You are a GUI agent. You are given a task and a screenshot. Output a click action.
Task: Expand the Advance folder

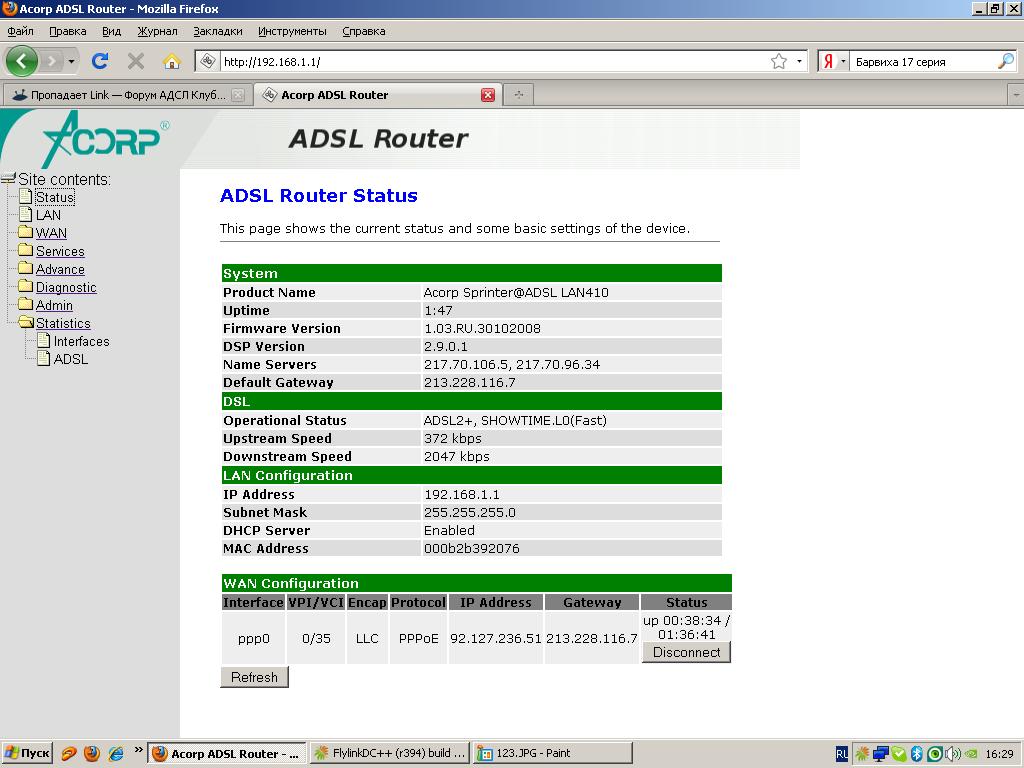pyautogui.click(x=60, y=269)
